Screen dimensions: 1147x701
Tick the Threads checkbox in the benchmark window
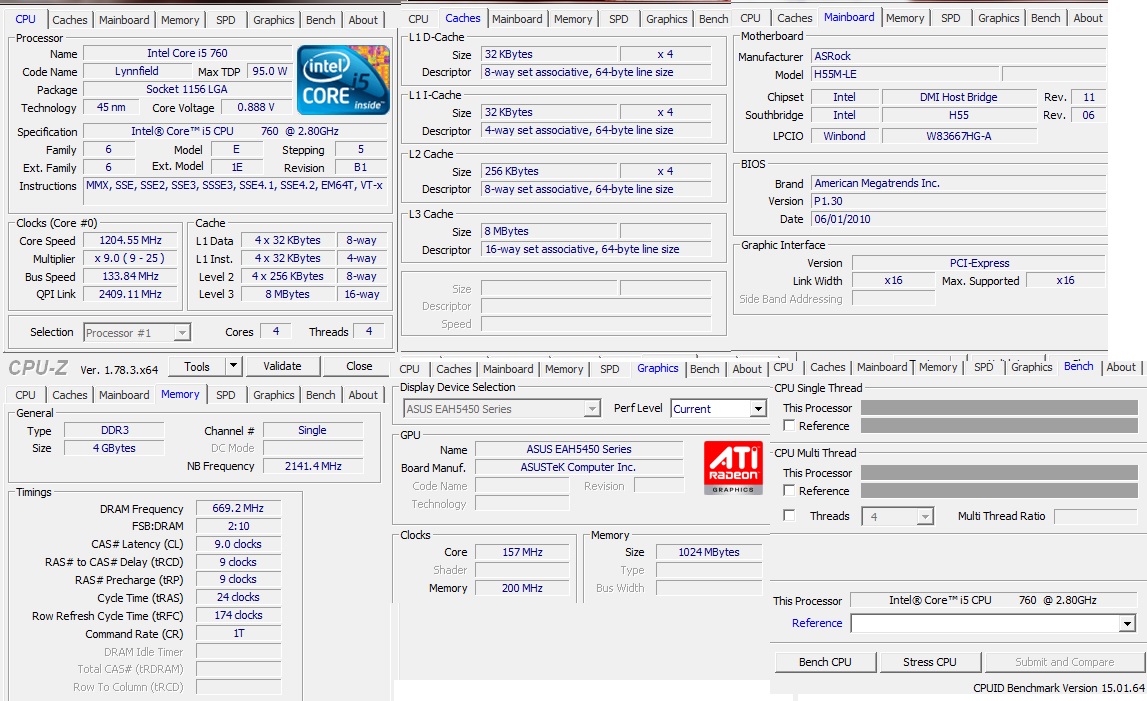coord(789,515)
